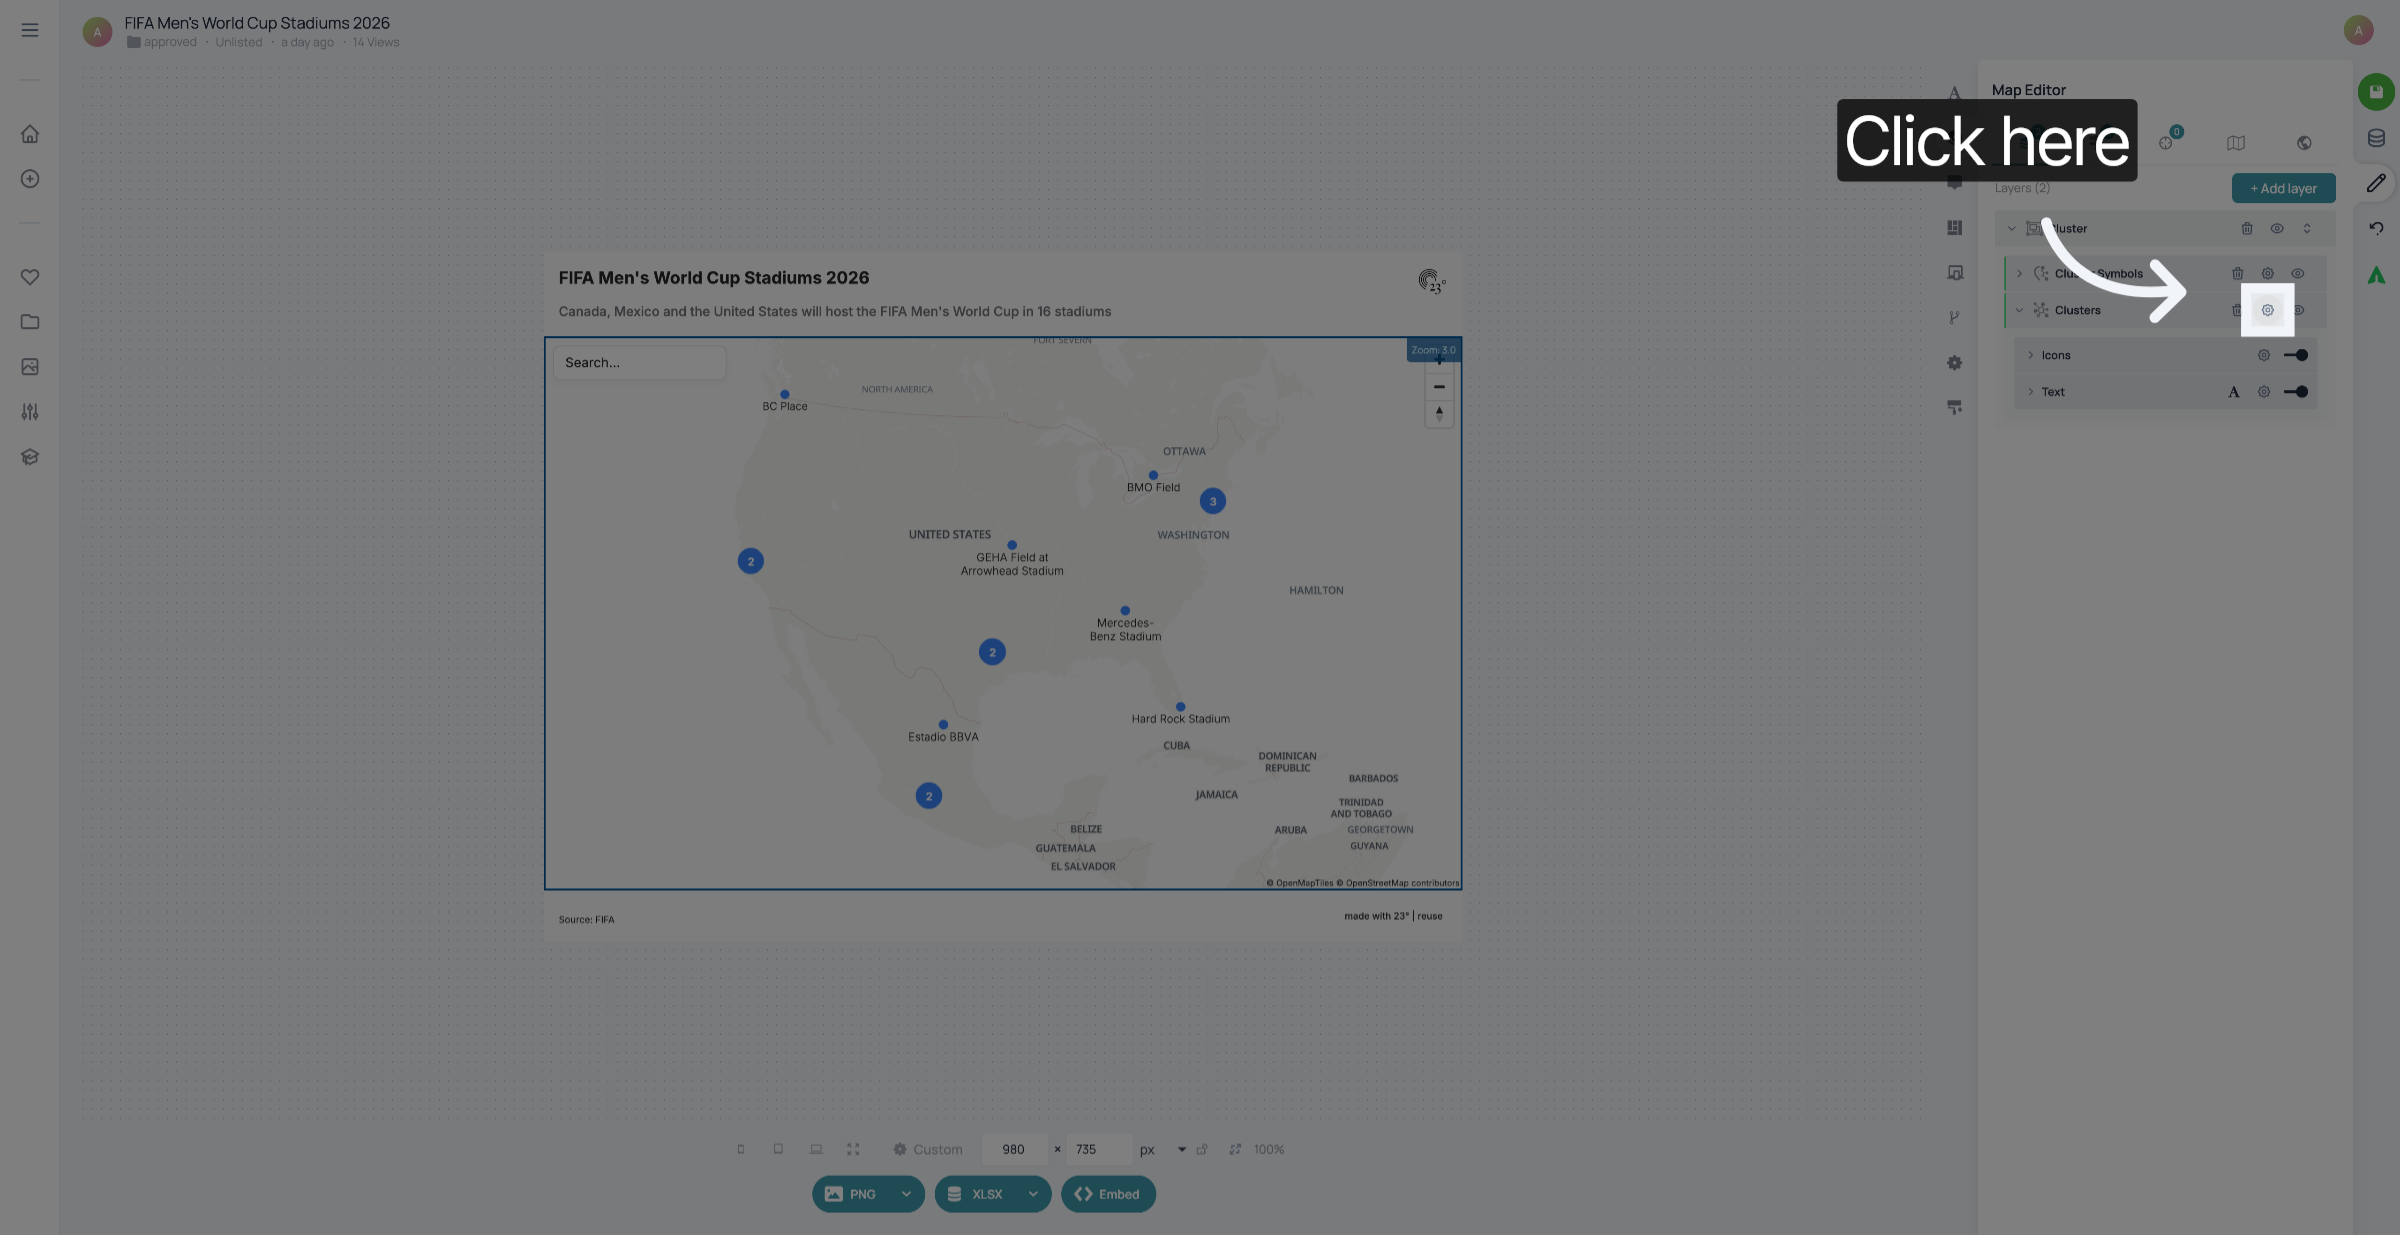The image size is (2400, 1235).
Task: Click the 23° logo in map header
Action: pos(1431,281)
